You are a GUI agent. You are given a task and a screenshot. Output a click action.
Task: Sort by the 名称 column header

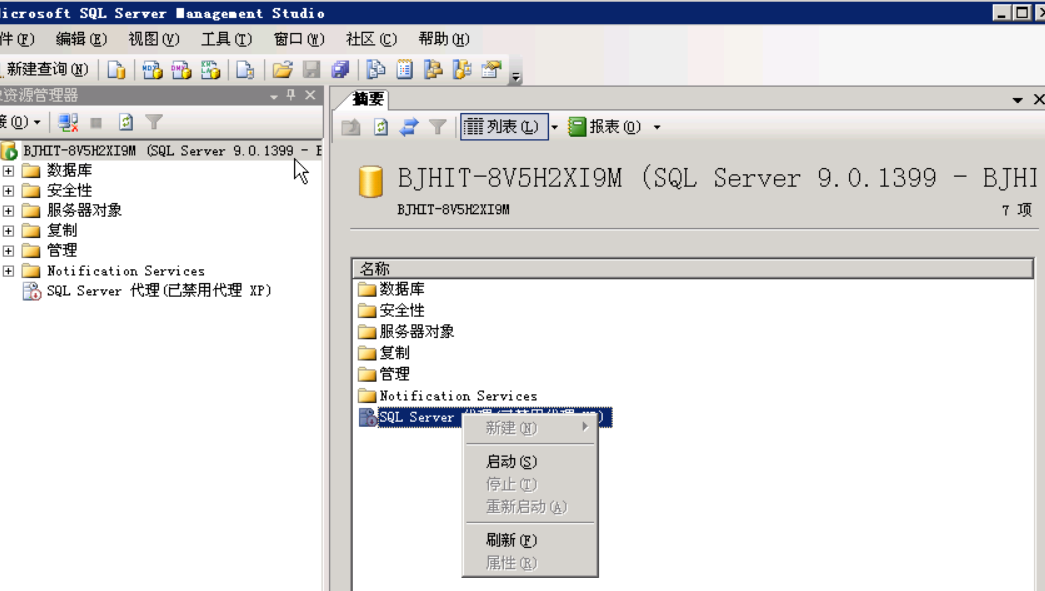pyautogui.click(x=692, y=269)
